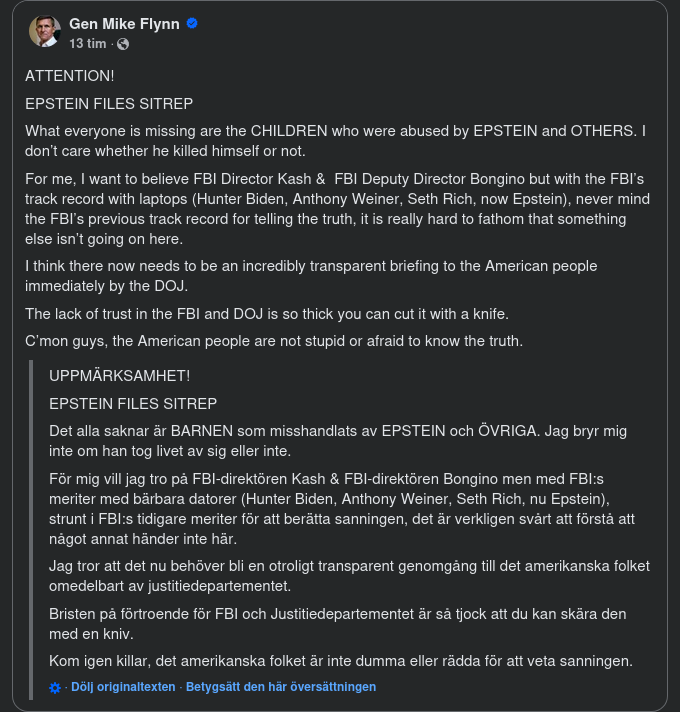Open translation settings gear icon
The height and width of the screenshot is (712, 680).
(x=56, y=687)
